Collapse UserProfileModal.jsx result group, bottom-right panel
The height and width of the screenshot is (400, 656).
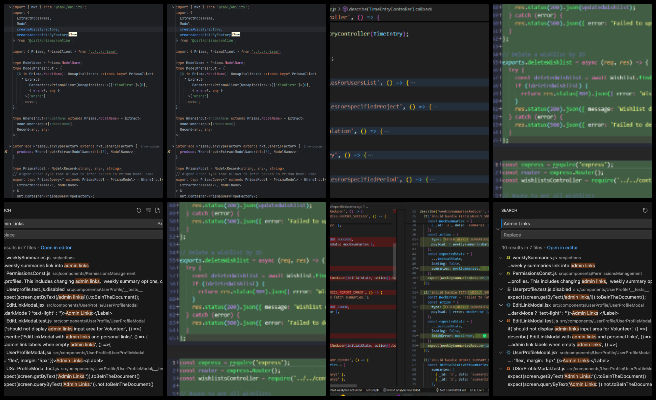click(501, 352)
